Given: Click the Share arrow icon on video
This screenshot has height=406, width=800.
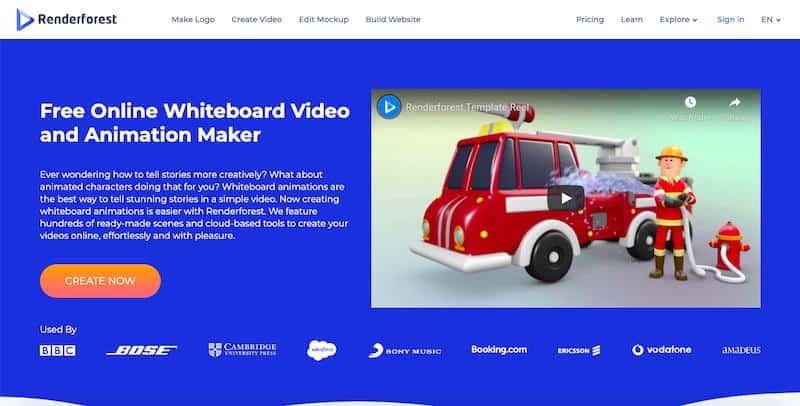Looking at the screenshot, I should 735,103.
